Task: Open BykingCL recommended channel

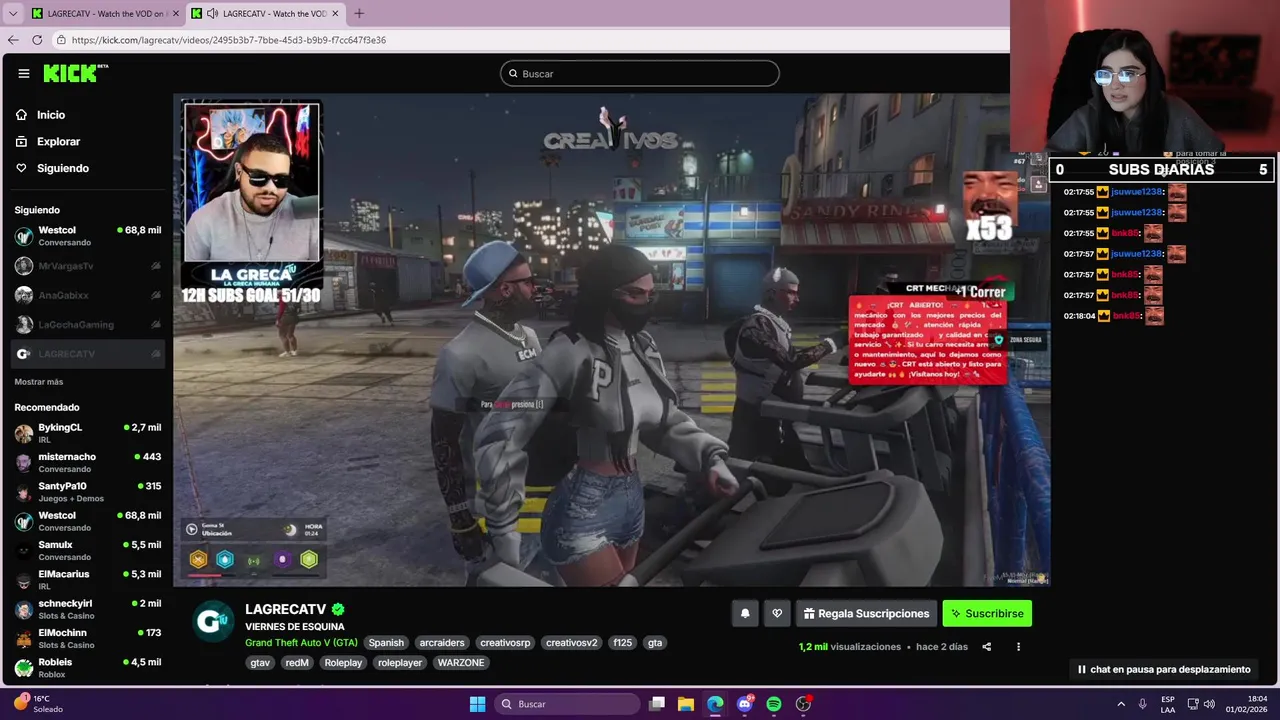Action: (88, 432)
